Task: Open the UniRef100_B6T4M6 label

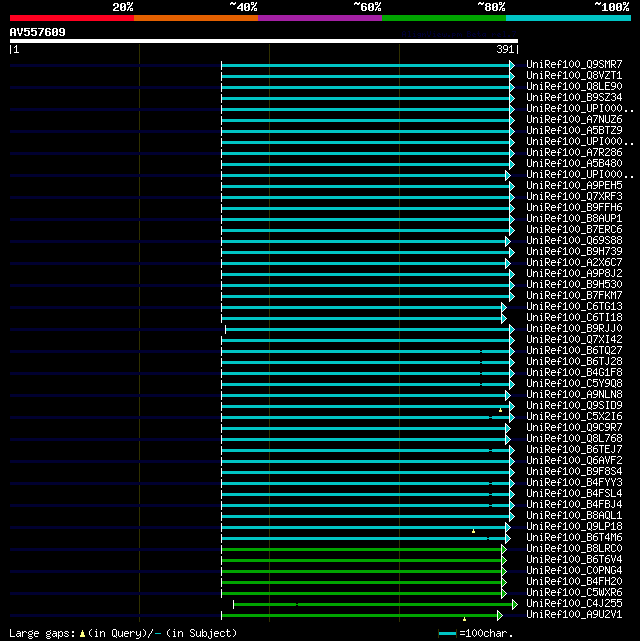Action: click(574, 538)
